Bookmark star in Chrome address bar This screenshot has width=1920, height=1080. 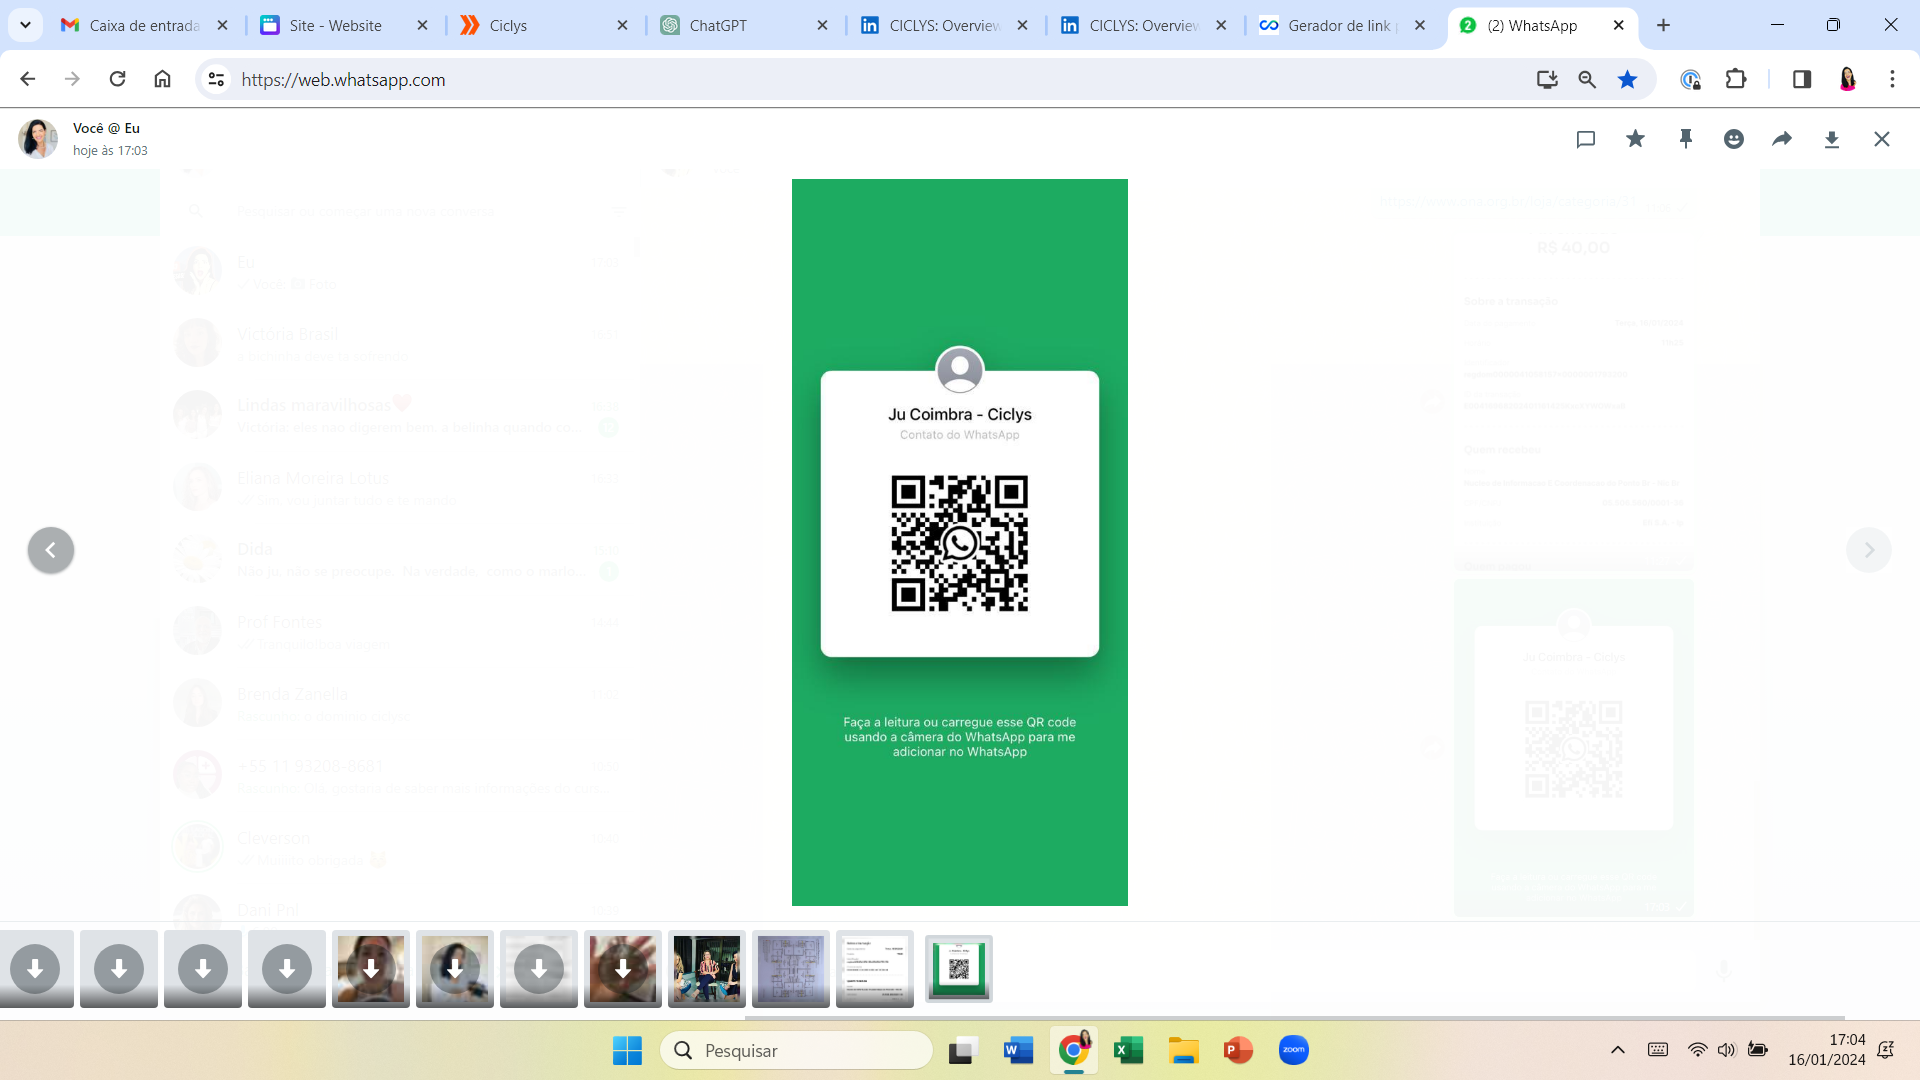[x=1627, y=80]
